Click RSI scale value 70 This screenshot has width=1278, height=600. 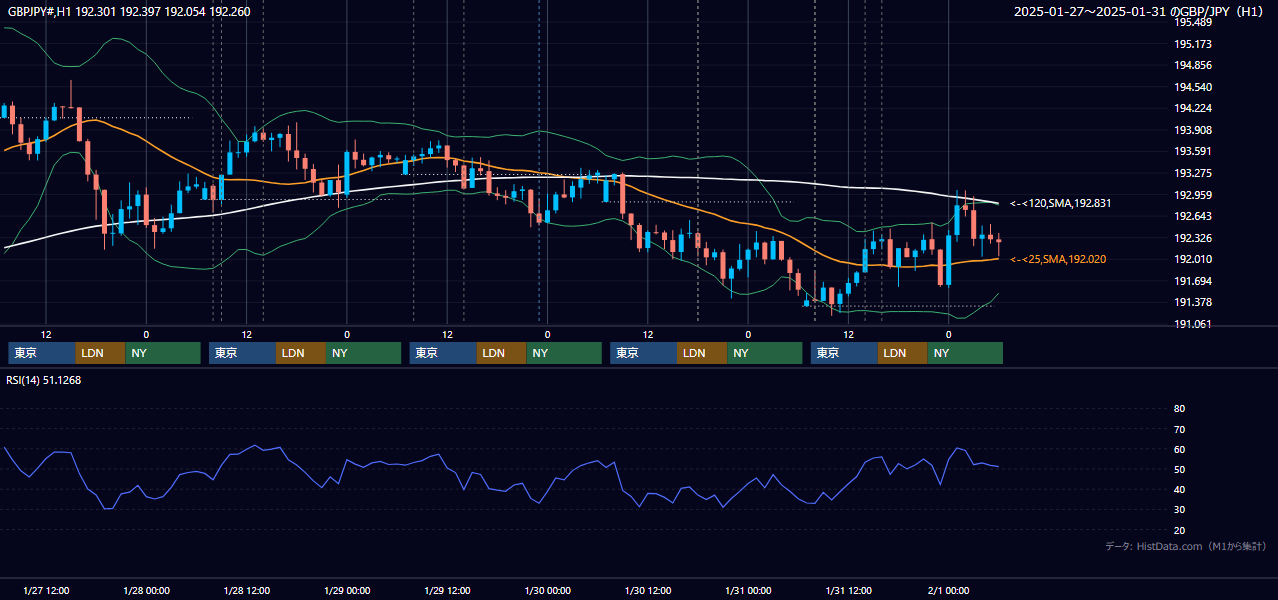(x=1179, y=429)
